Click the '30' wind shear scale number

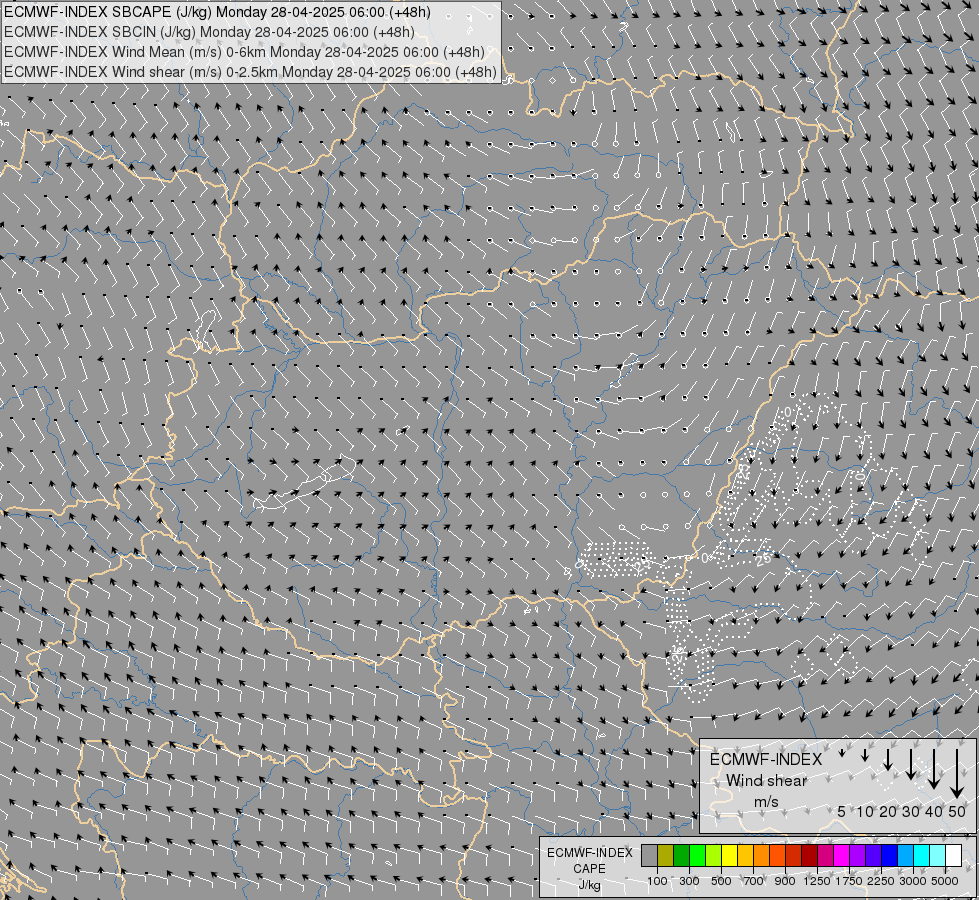pyautogui.click(x=911, y=811)
